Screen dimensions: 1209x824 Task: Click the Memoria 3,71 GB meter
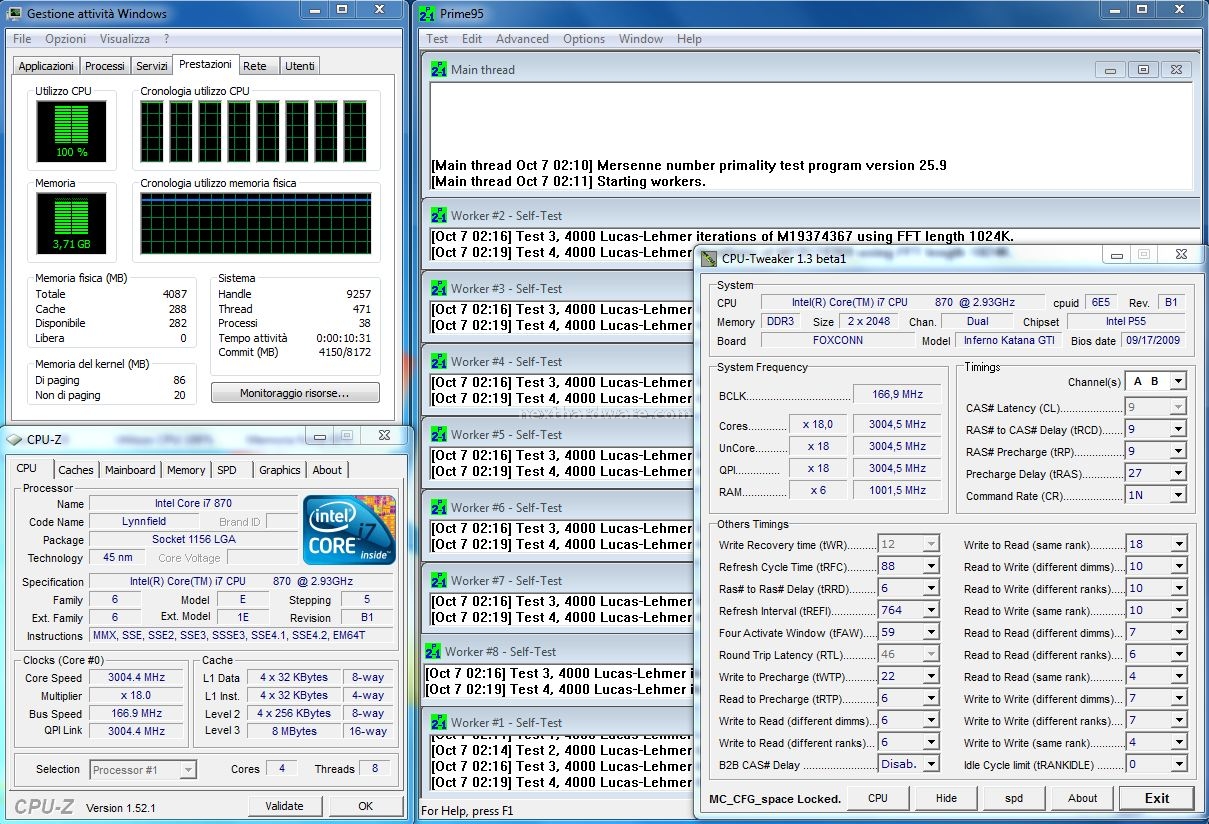71,222
